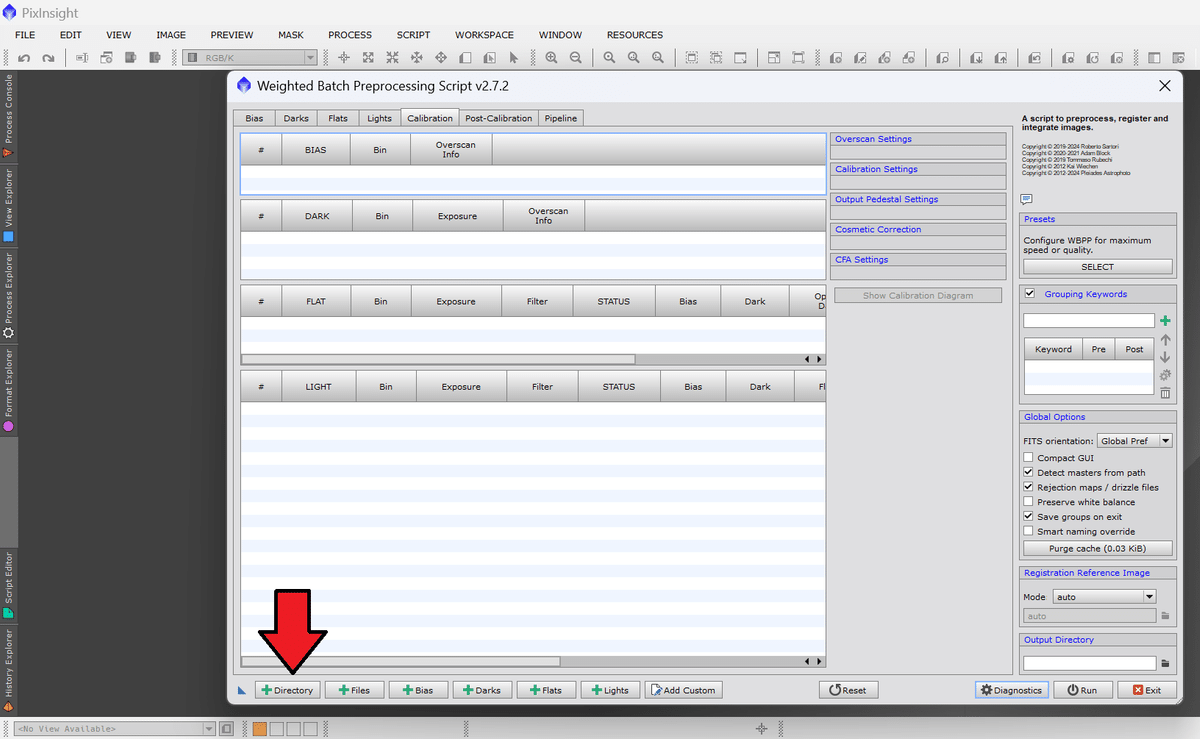Click the keyword gear settings icon
The height and width of the screenshot is (739, 1200).
click(x=1165, y=375)
